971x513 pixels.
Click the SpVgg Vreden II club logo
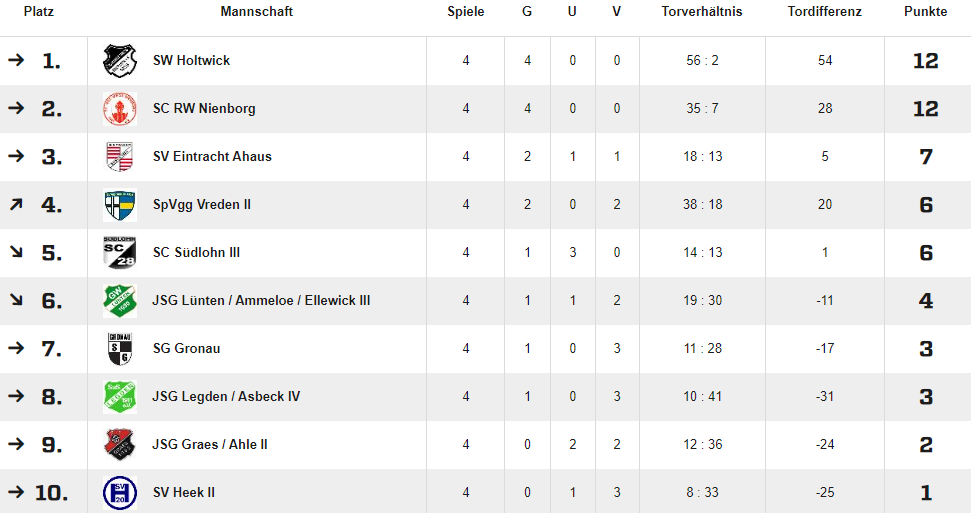tap(119, 205)
